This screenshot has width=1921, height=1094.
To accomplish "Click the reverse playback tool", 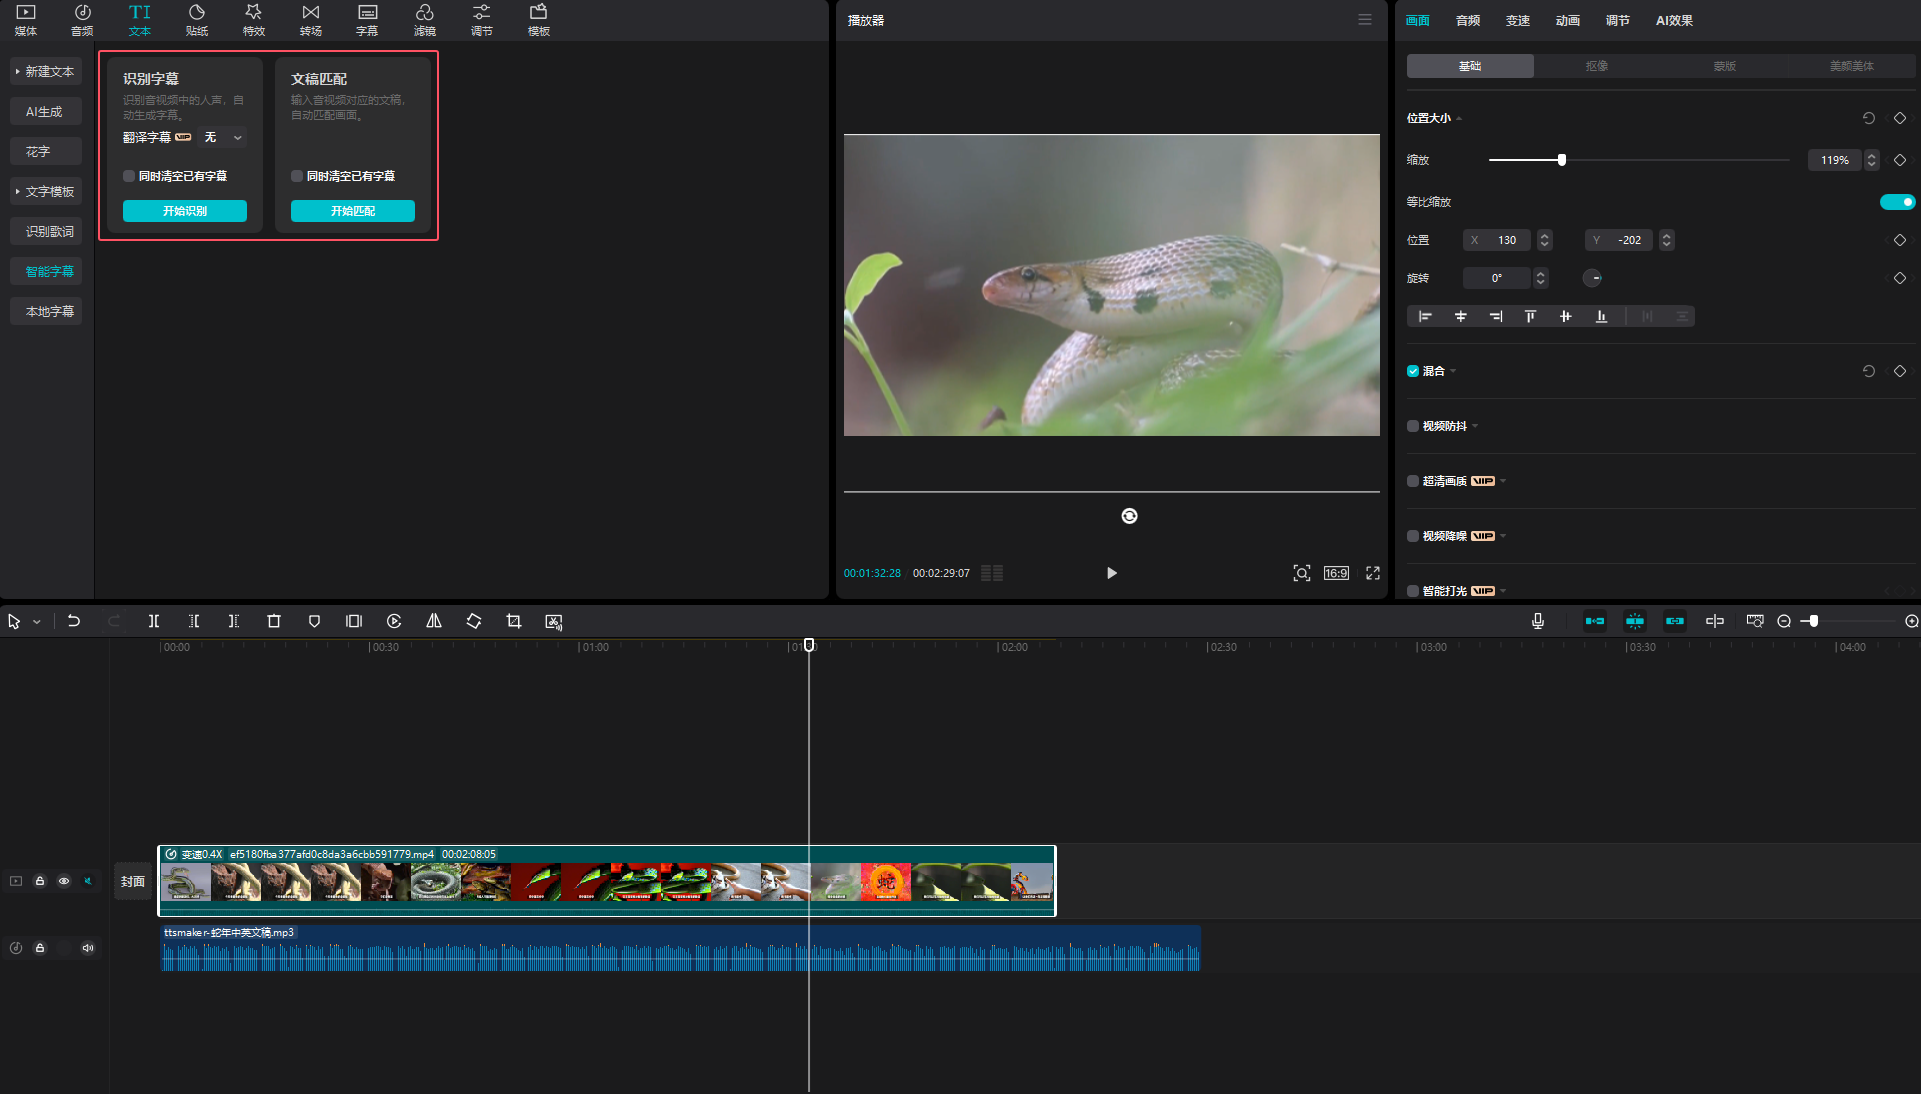I will [394, 621].
